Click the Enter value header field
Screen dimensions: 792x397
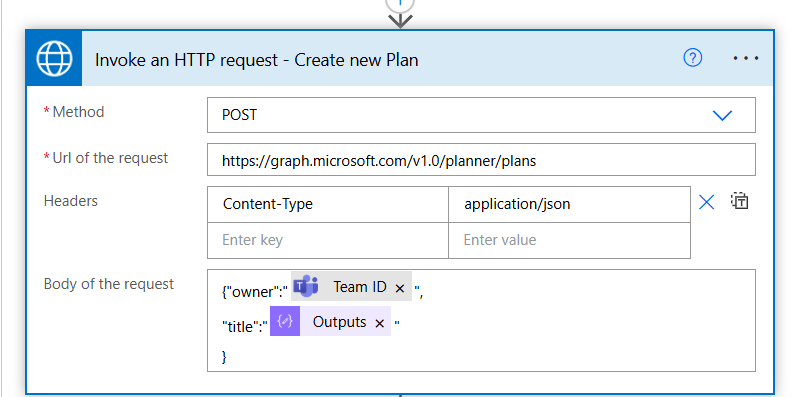pos(569,240)
